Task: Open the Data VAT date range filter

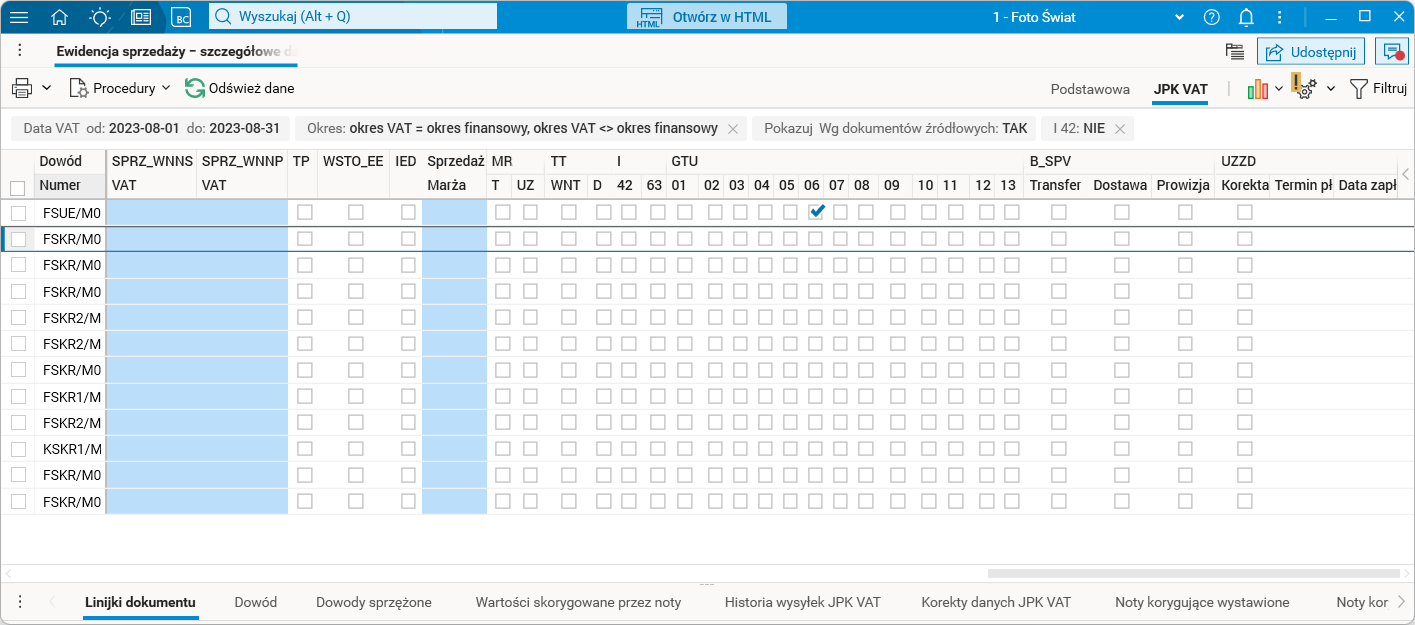Action: click(x=151, y=129)
